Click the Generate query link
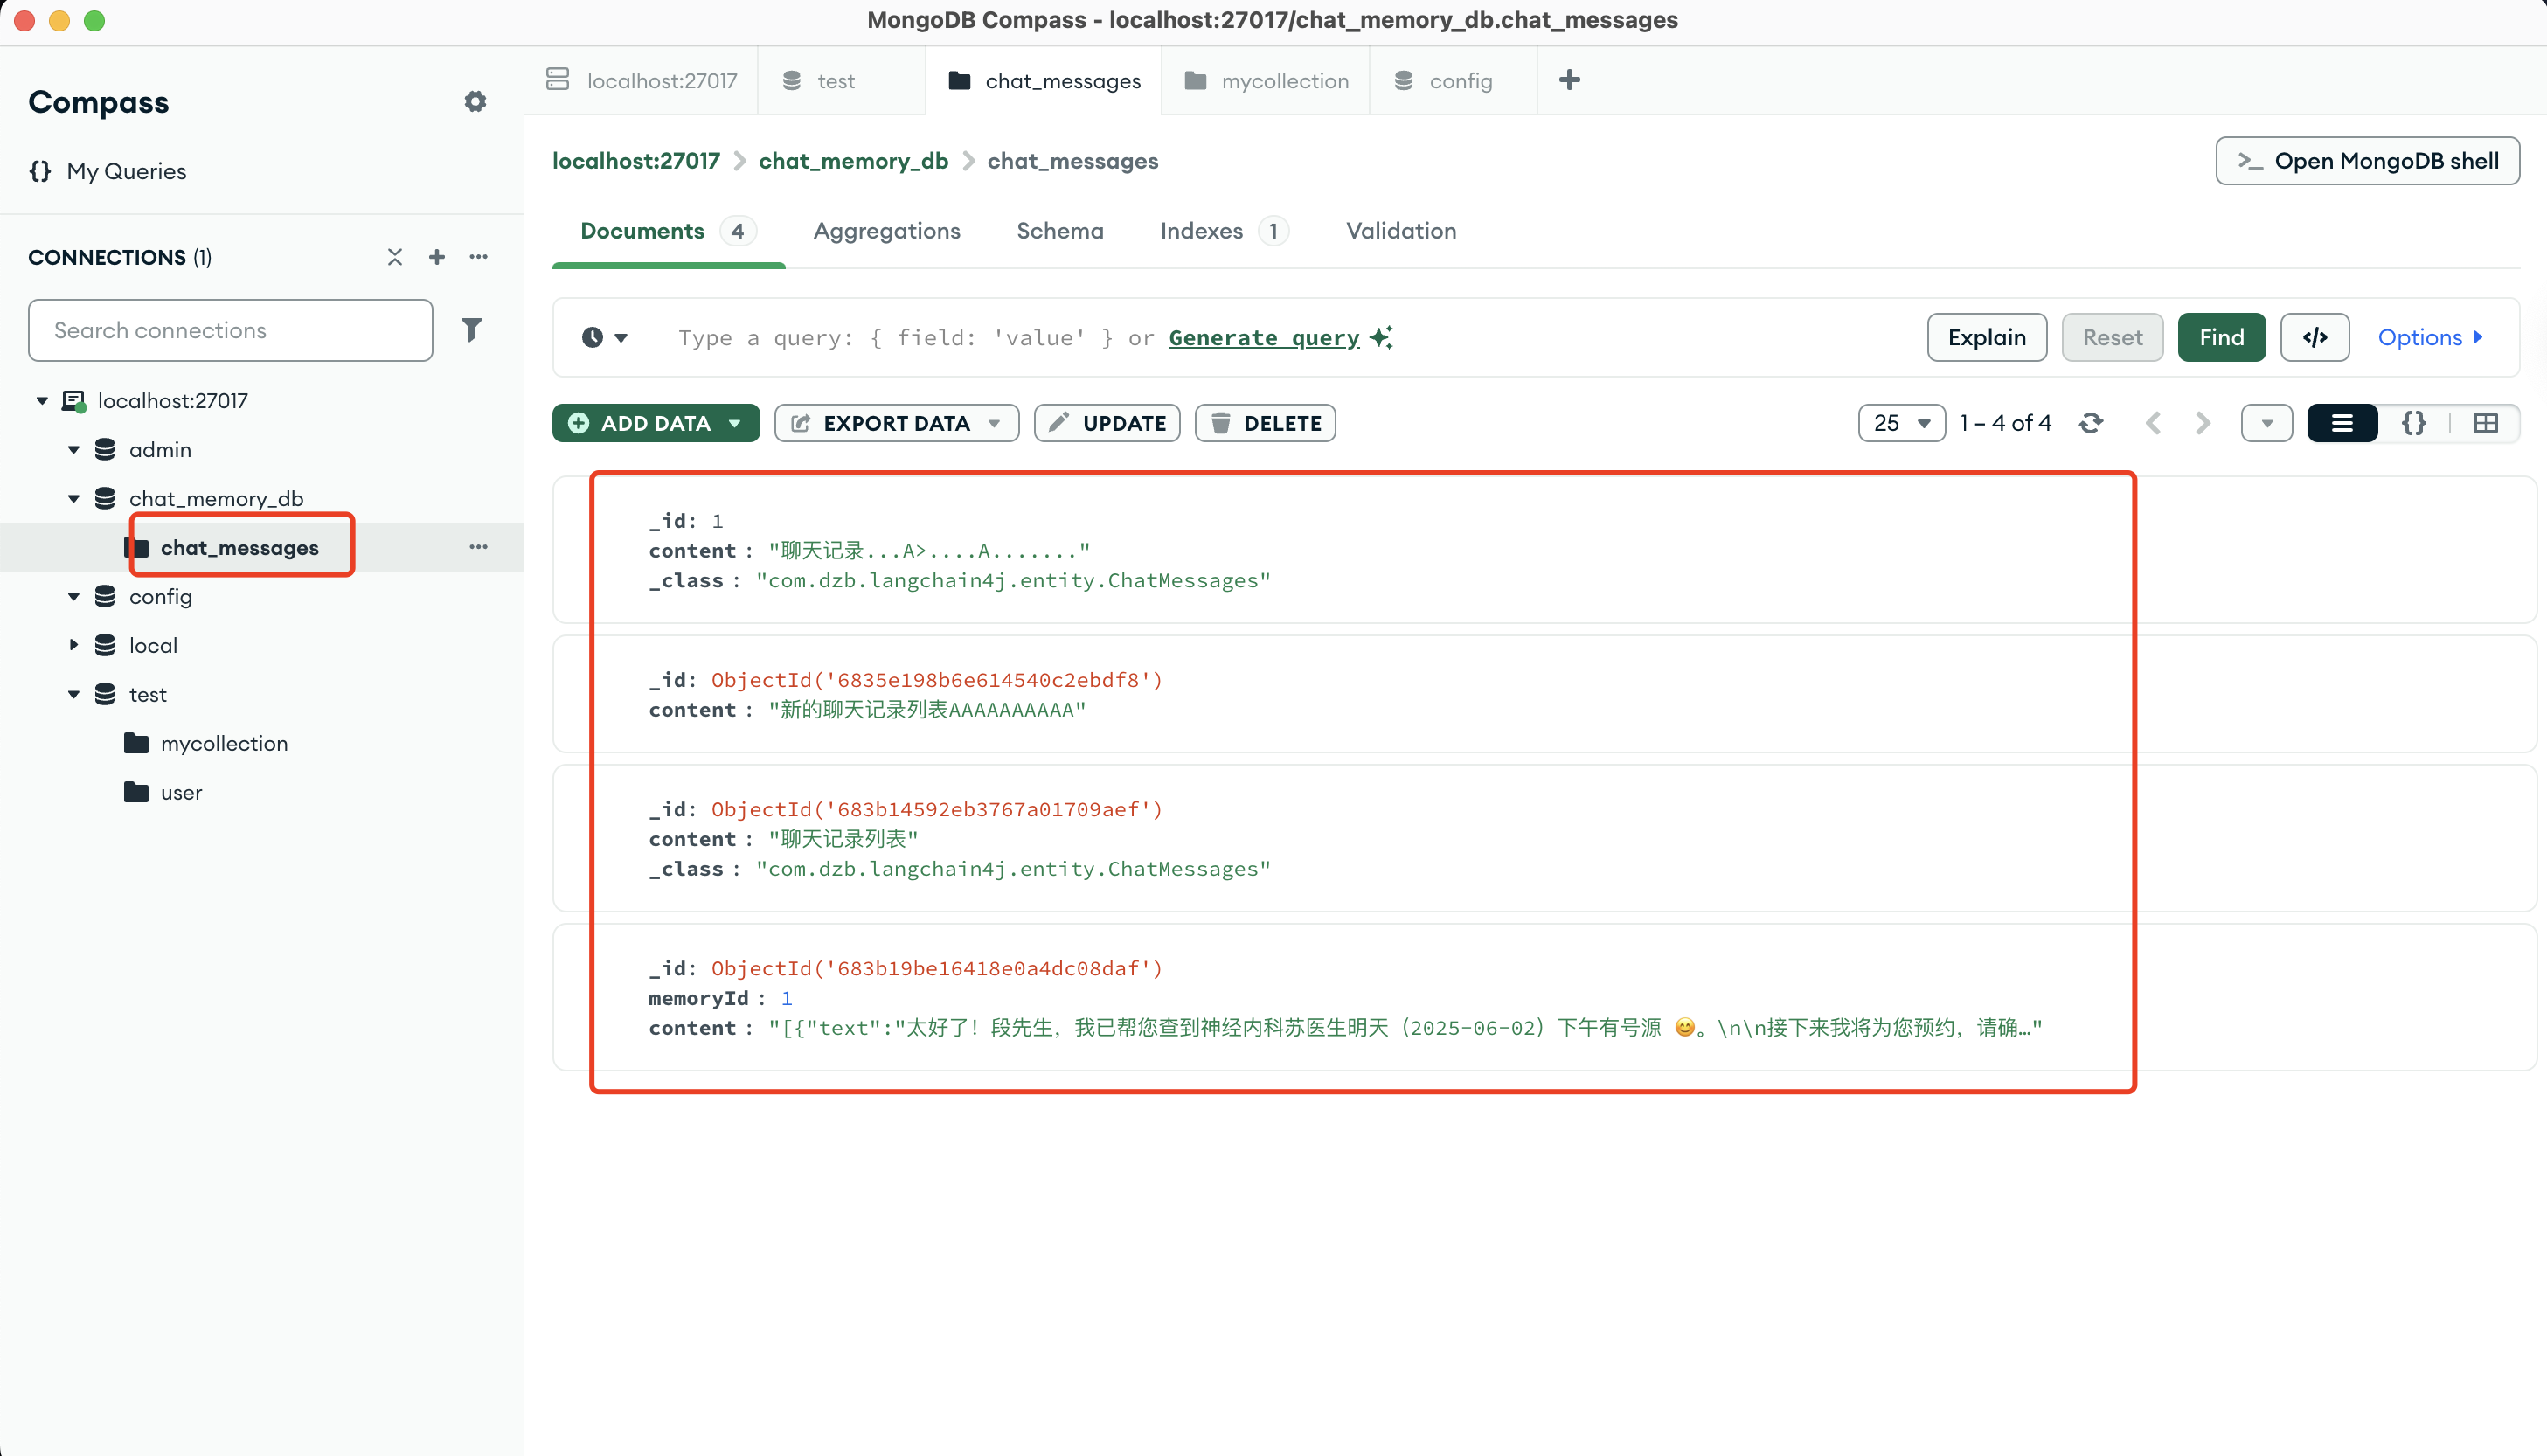 click(x=1264, y=338)
